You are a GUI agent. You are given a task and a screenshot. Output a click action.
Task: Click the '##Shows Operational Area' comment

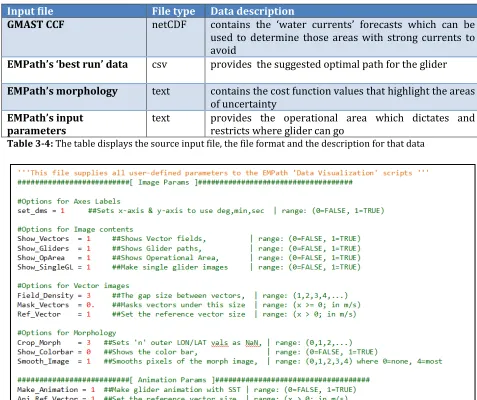point(165,258)
